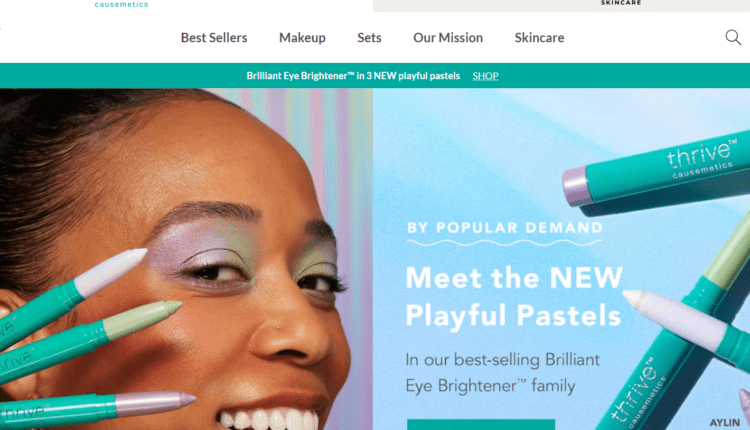Click the best-selling Brilliant Eye Brightener family text
750x430 pixels.
tap(502, 373)
